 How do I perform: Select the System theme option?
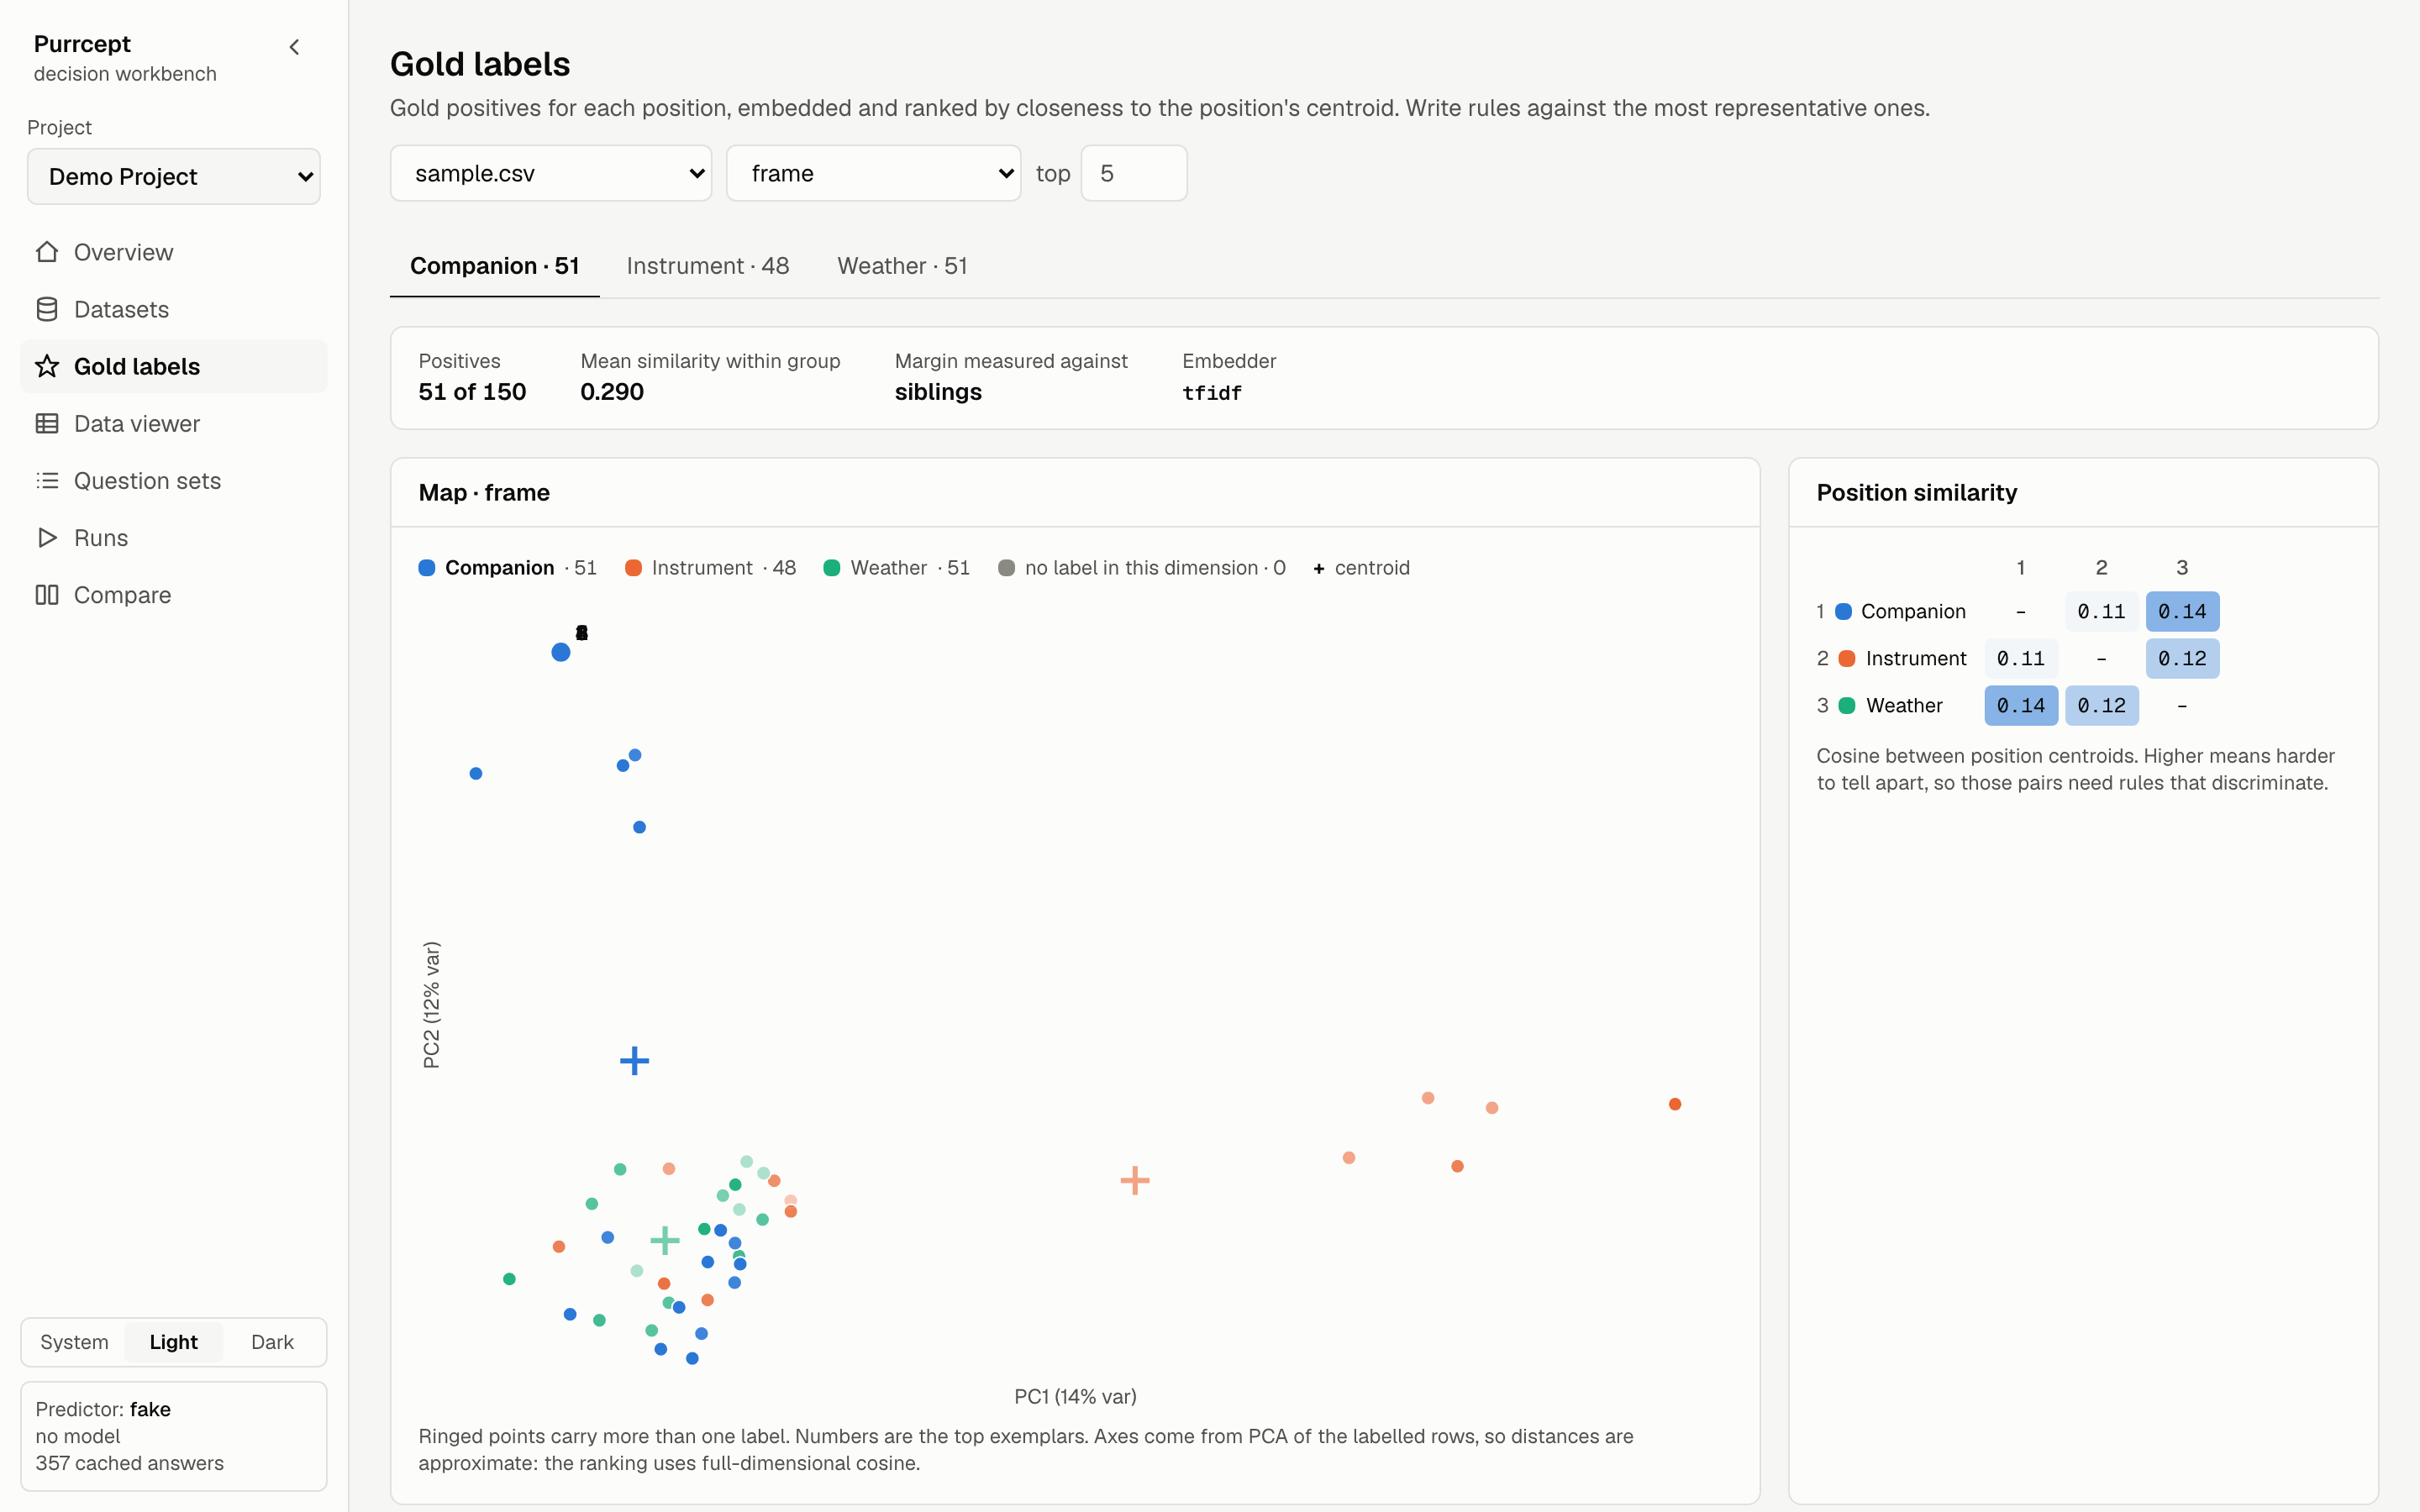tap(74, 1342)
